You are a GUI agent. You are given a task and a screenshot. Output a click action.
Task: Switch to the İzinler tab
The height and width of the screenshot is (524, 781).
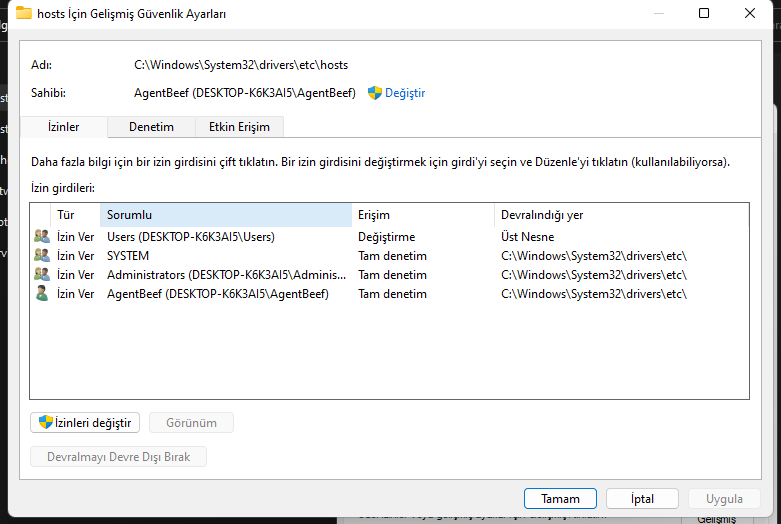click(x=64, y=127)
